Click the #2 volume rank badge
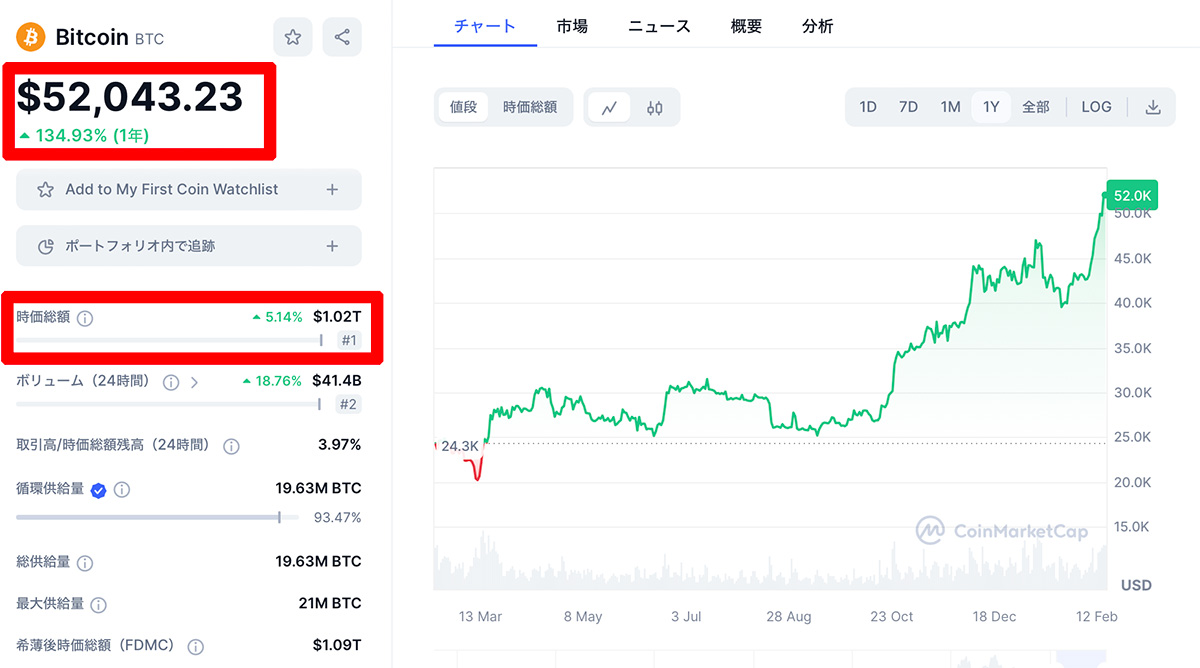Viewport: 1200px width, 668px height. pyautogui.click(x=349, y=404)
